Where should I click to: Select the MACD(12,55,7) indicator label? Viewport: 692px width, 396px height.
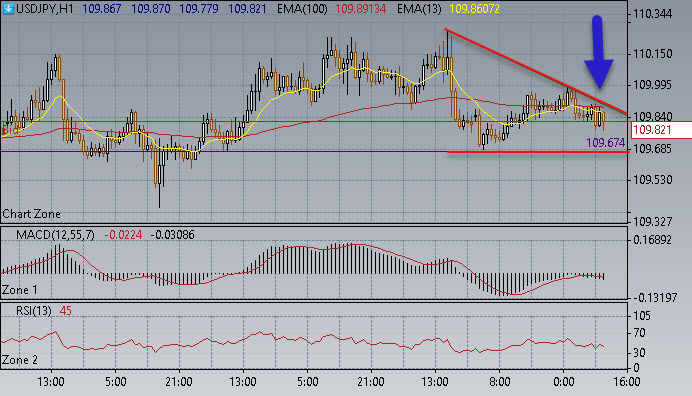tap(55, 235)
